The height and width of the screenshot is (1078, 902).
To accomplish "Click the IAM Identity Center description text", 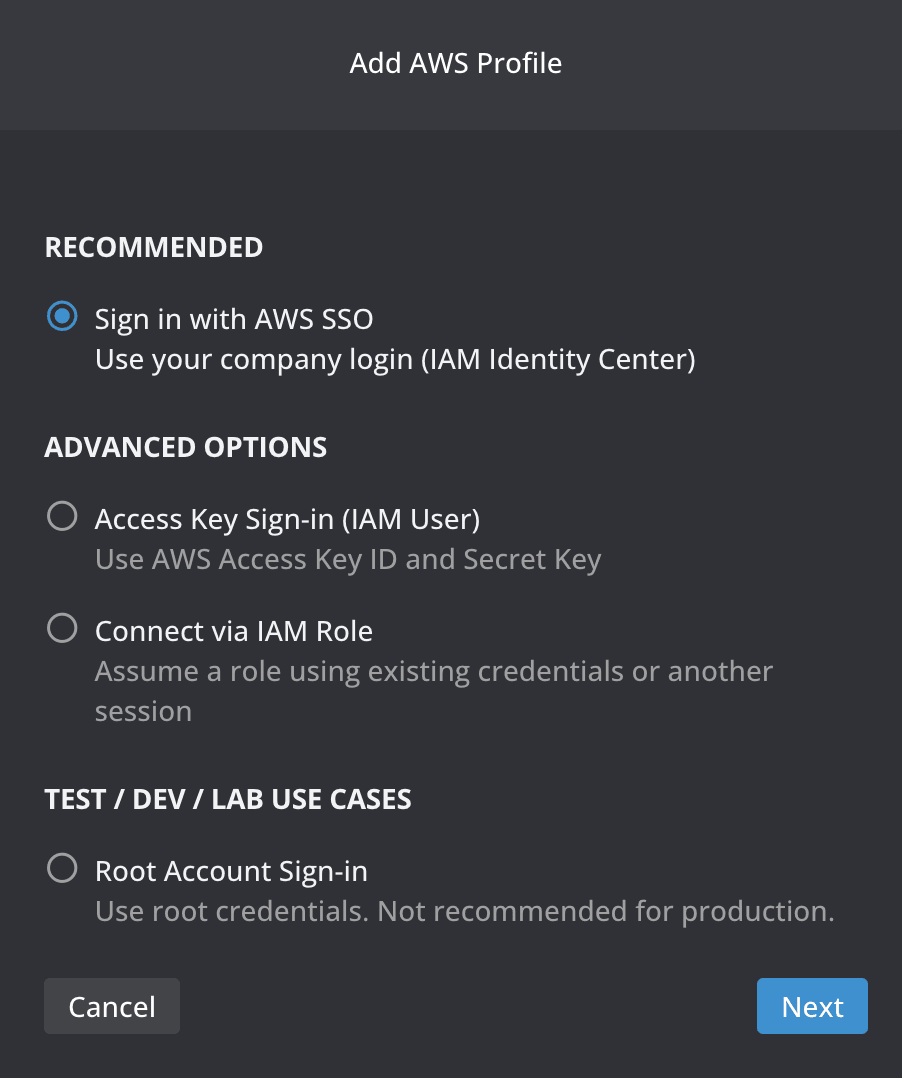I will (395, 358).
